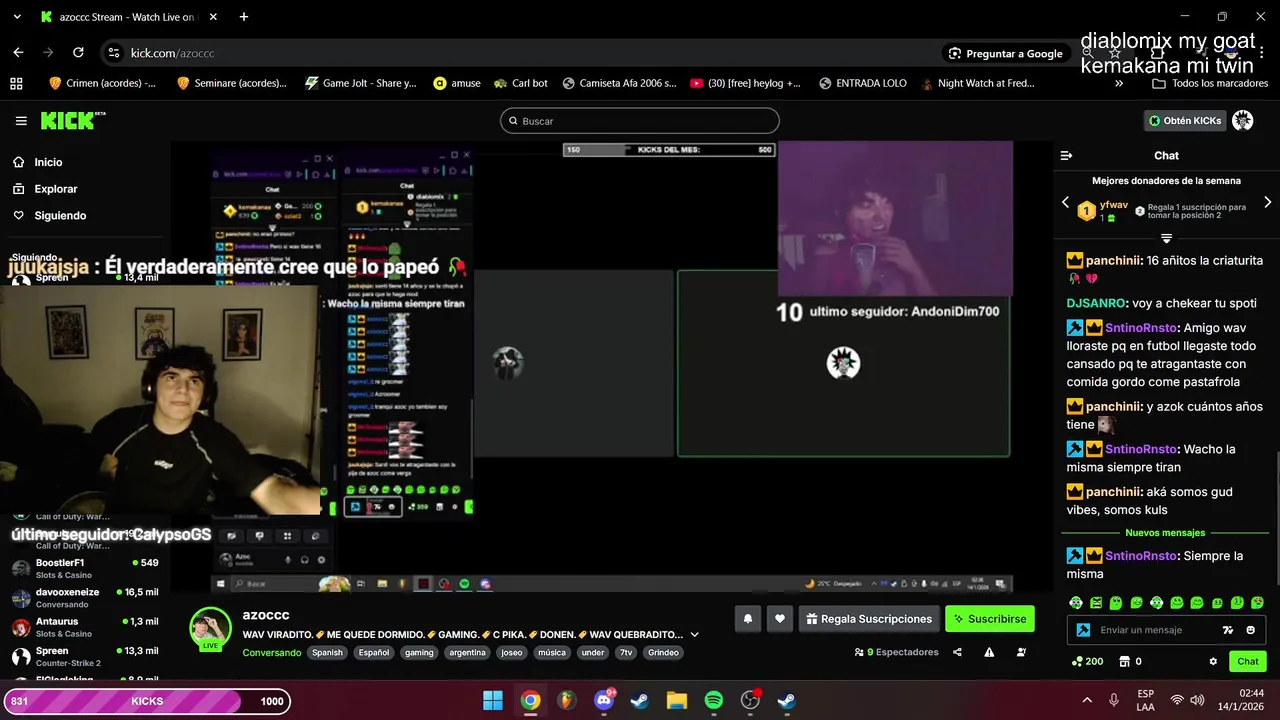1280x720 pixels.
Task: Toggle follow with the heart button
Action: [780, 619]
